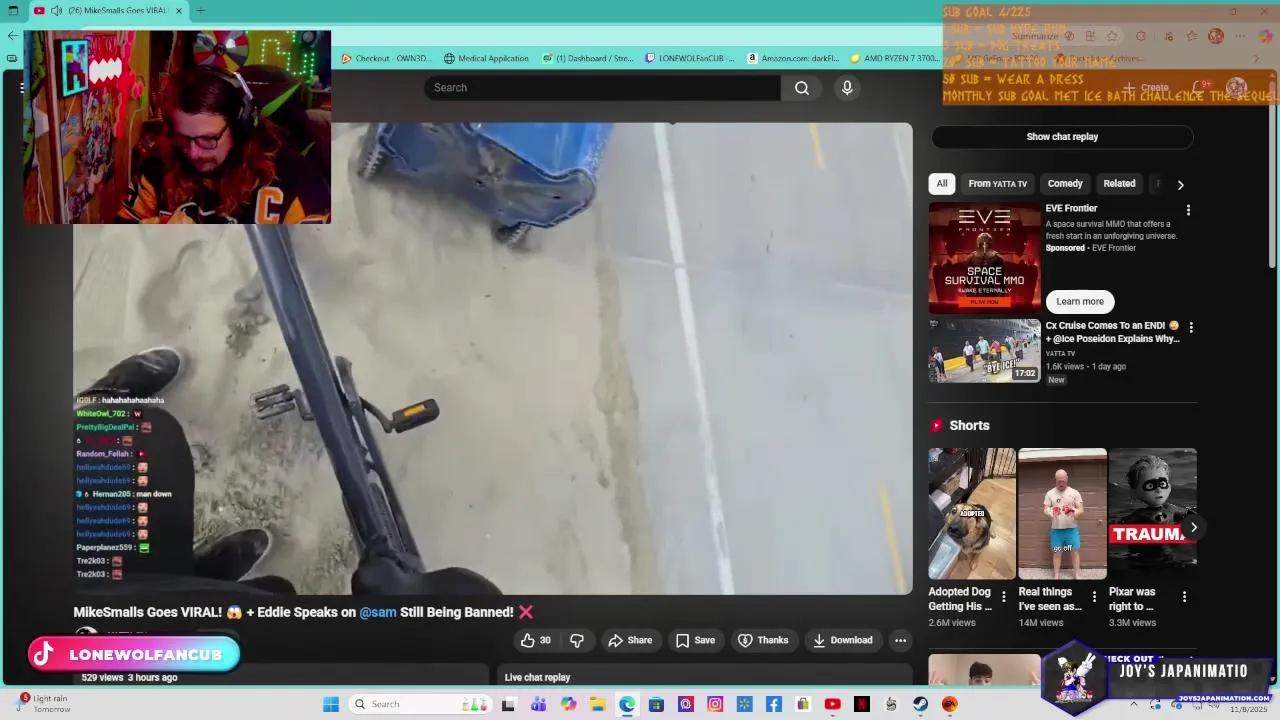This screenshot has height=720, width=1280.
Task: Open options menu for EVE Frontier ad
Action: (x=1188, y=210)
